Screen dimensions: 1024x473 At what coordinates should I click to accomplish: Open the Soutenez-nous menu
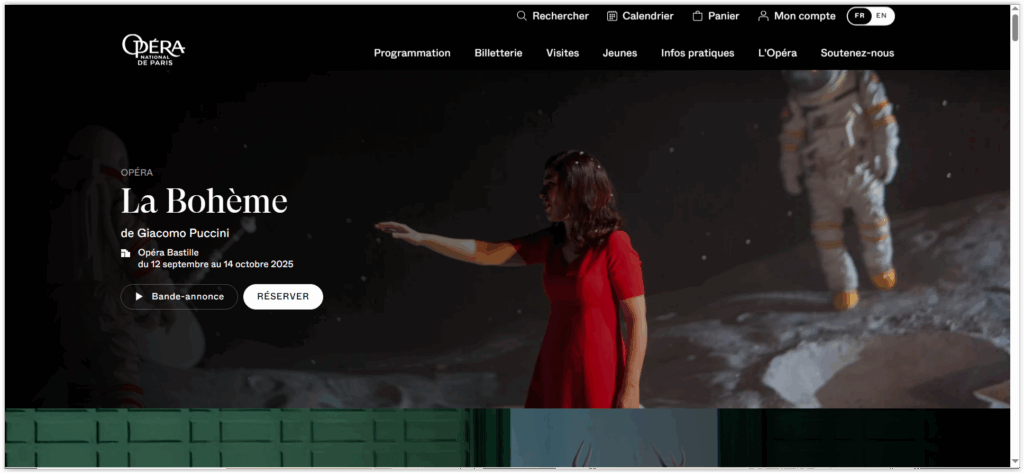point(857,53)
